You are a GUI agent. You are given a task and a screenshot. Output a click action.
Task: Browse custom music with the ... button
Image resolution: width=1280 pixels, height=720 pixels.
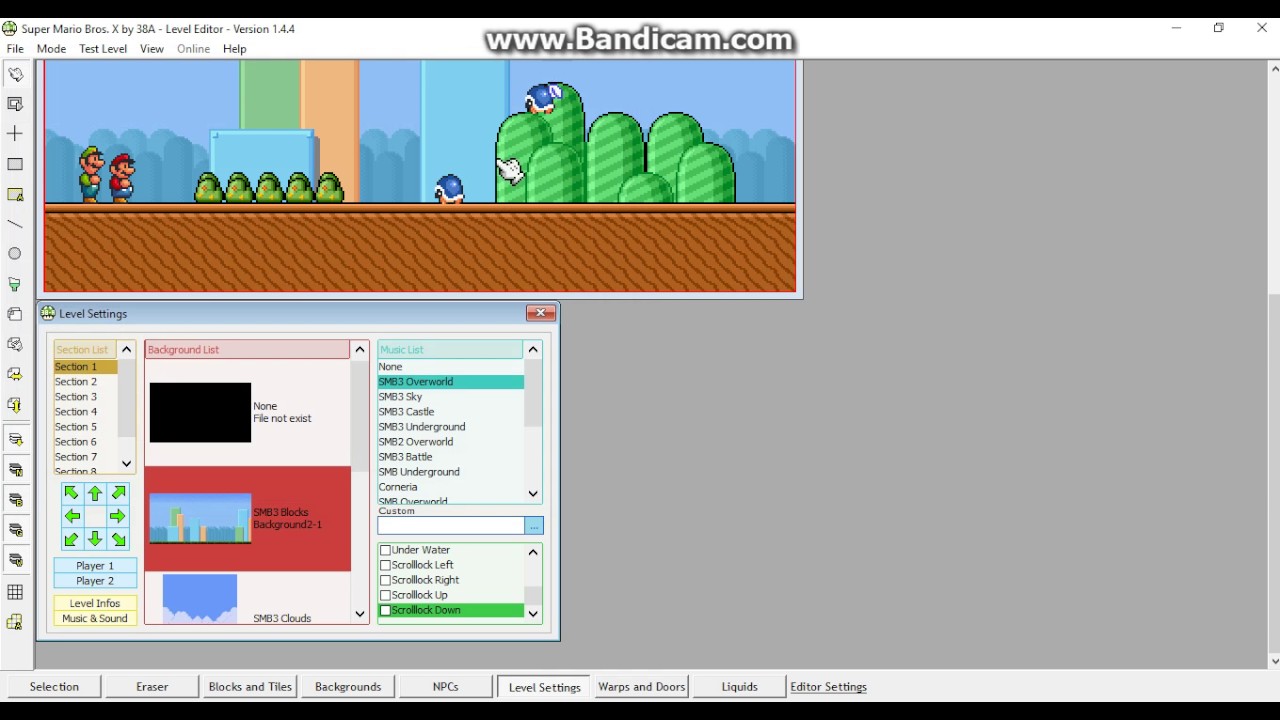click(x=533, y=526)
